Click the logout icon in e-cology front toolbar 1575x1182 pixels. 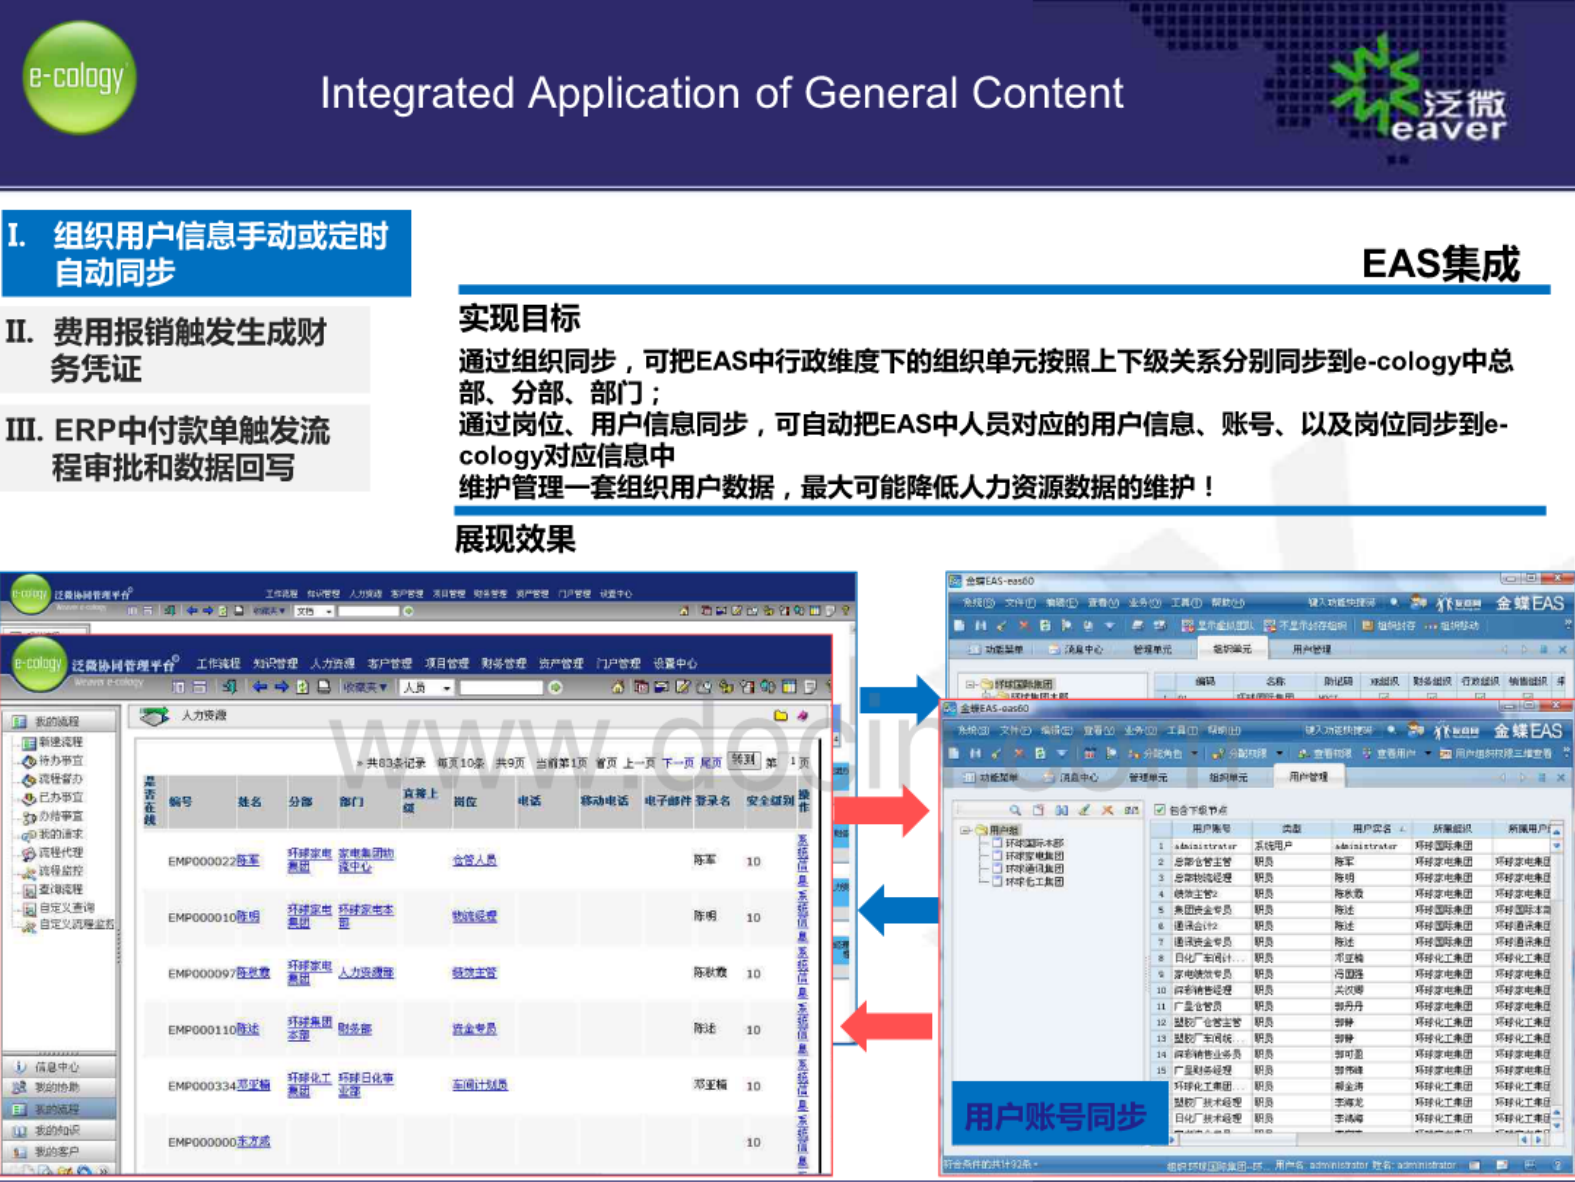coord(231,687)
